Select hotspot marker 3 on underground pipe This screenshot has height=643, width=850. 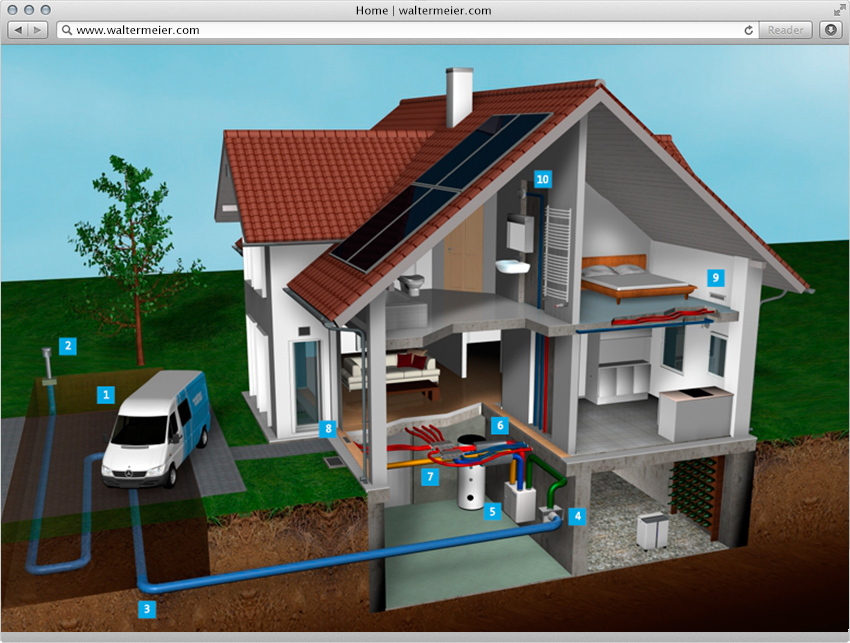click(x=146, y=609)
